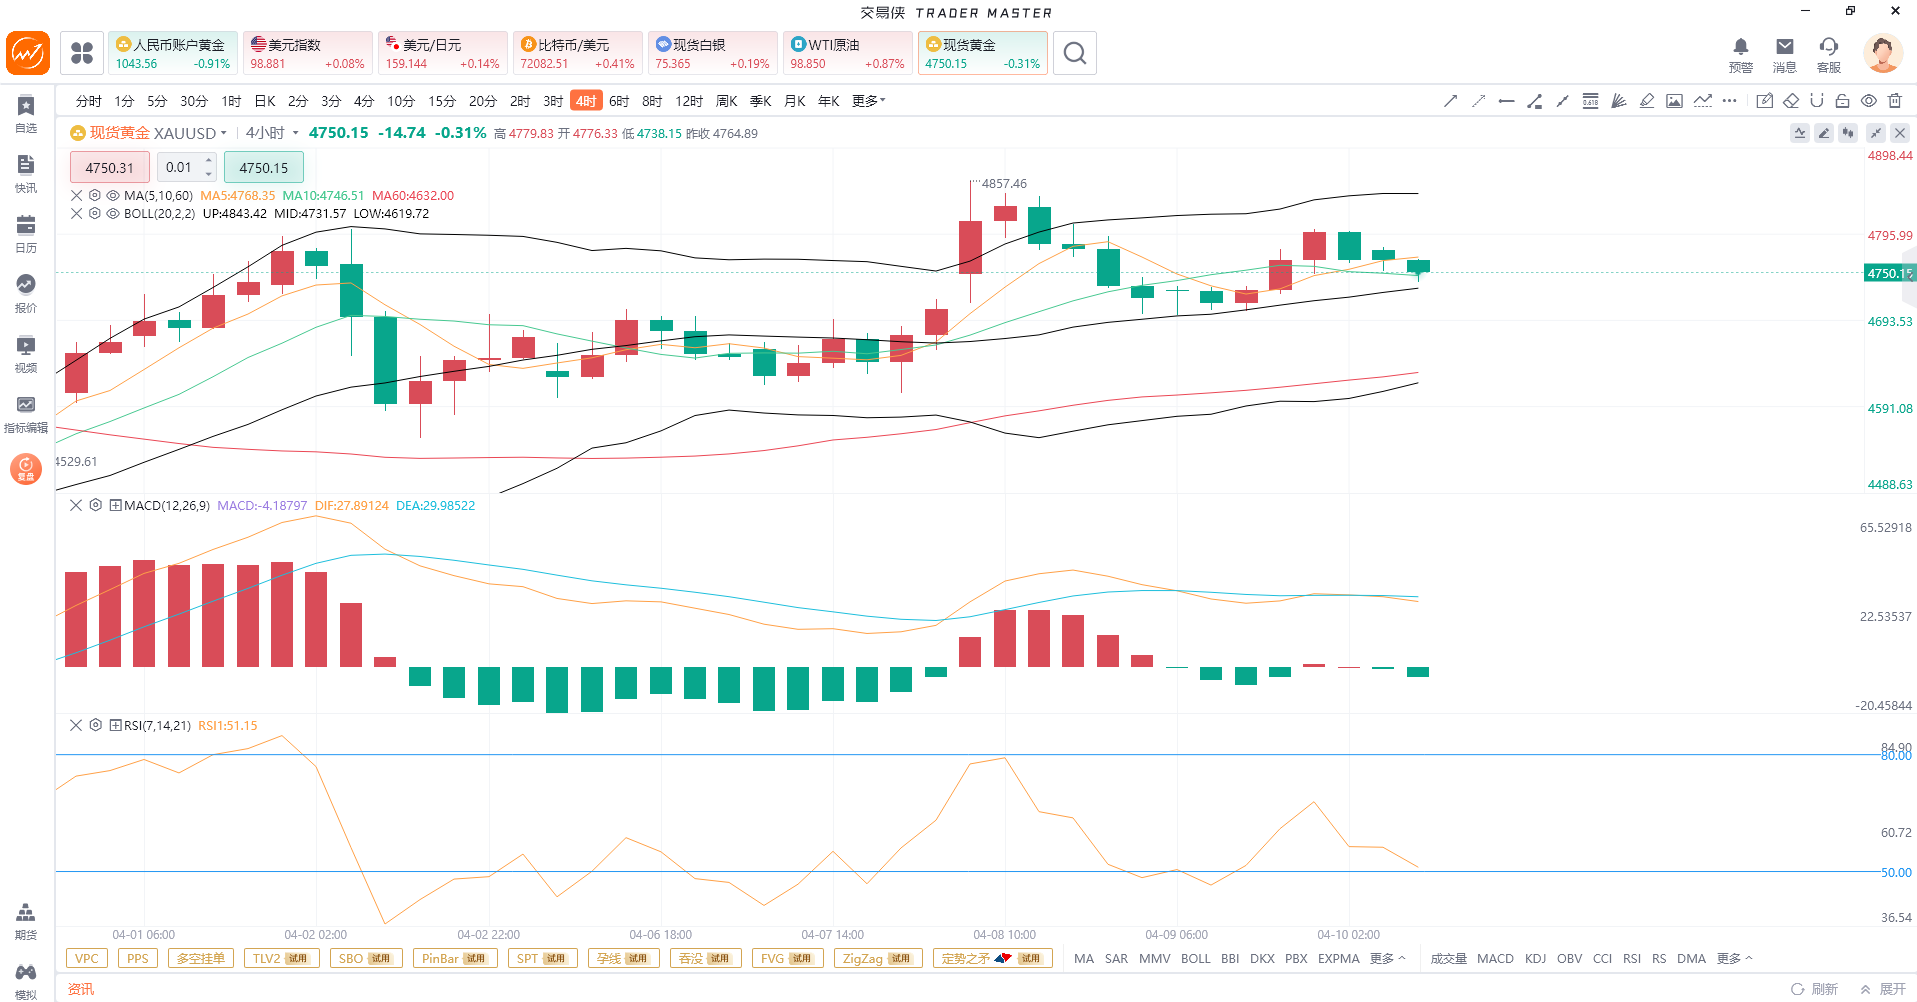Open the 指标编辑 indicator editor icon
This screenshot has width=1917, height=1002.
point(26,412)
